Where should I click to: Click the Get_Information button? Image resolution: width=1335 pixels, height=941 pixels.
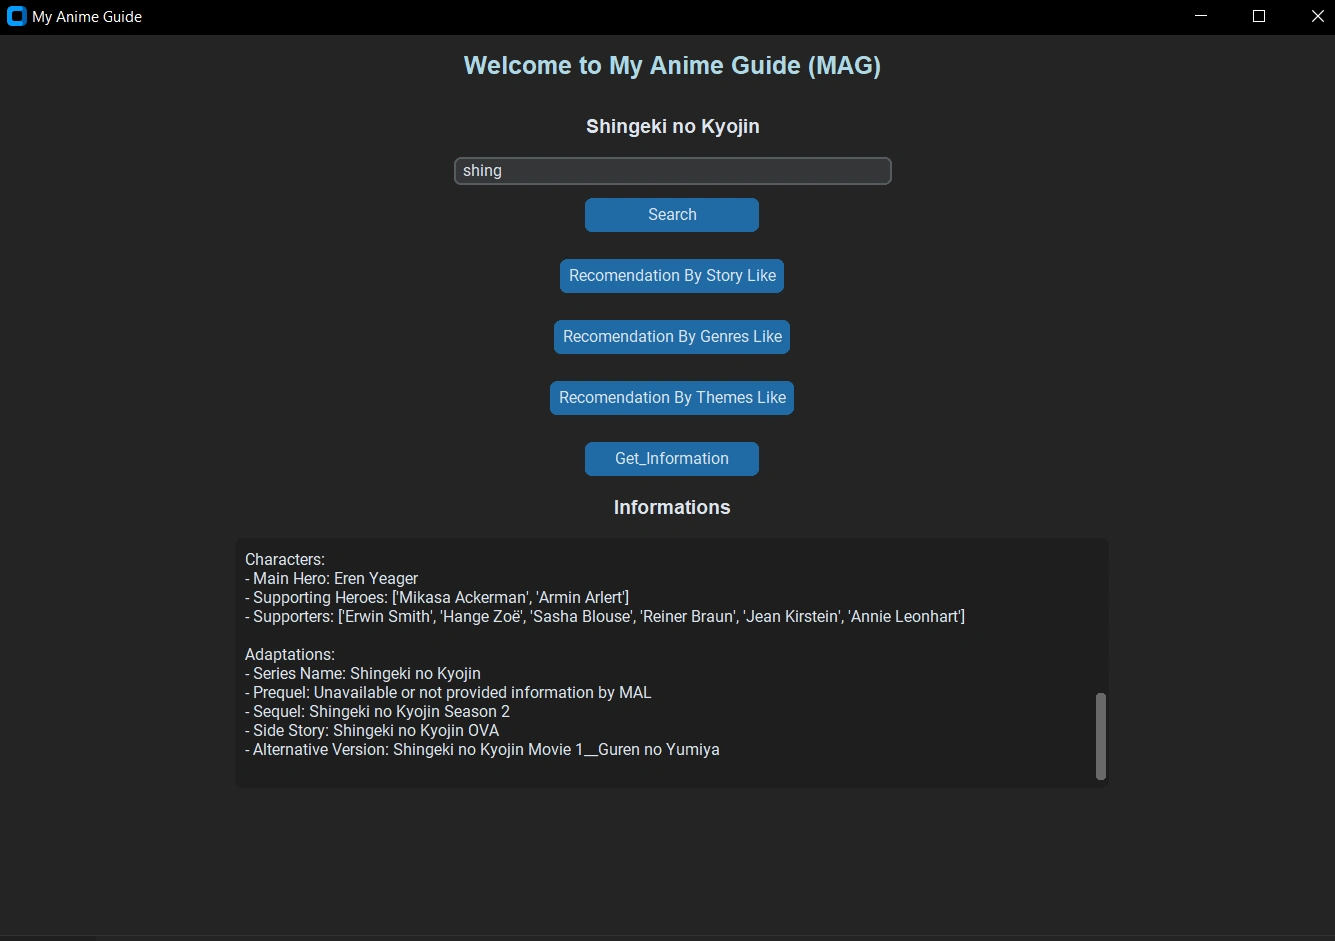[x=672, y=459]
